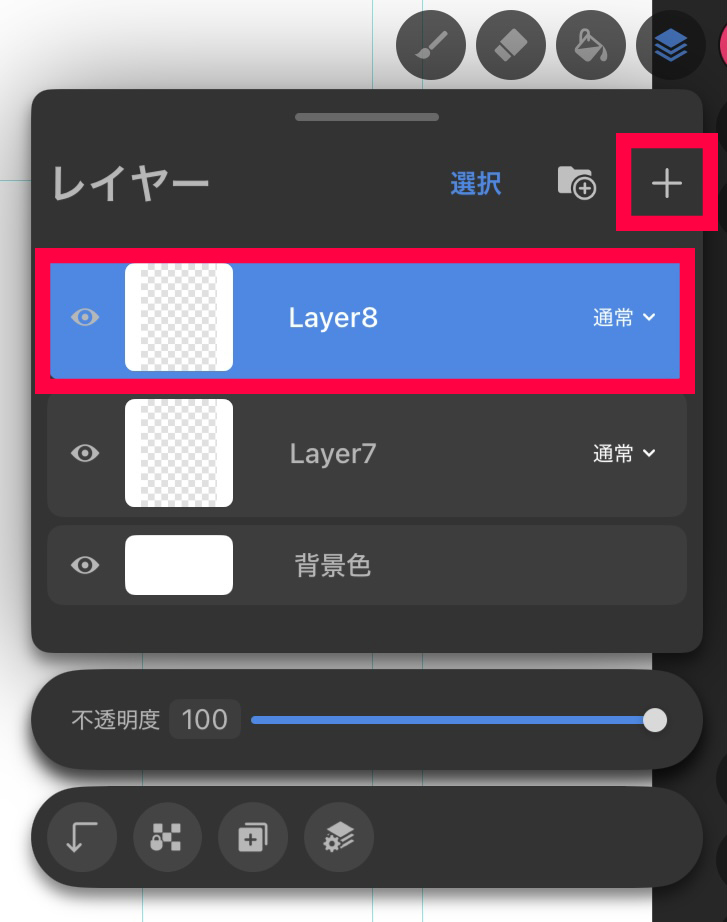Select the Layer7 row
The height and width of the screenshot is (922, 727).
point(367,454)
